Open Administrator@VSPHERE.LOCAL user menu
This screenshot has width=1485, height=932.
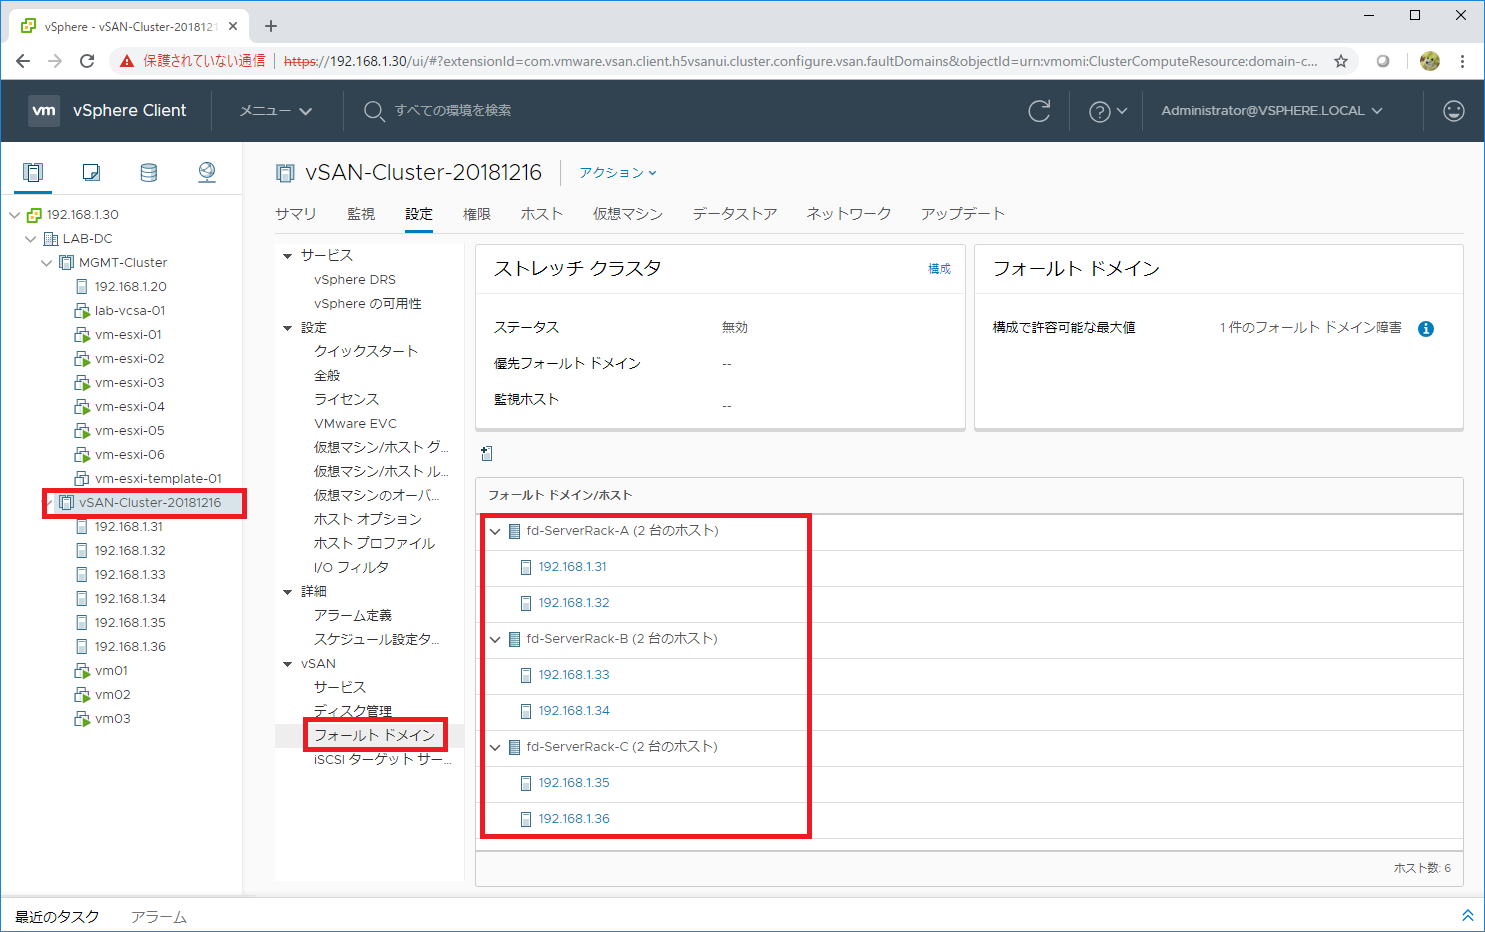(1272, 111)
